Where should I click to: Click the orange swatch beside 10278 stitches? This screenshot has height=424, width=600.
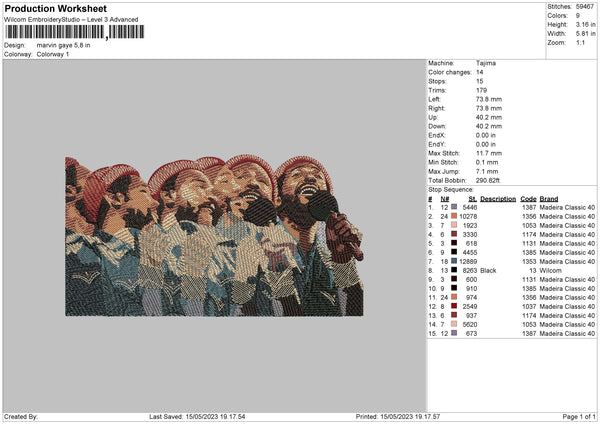[x=454, y=216]
